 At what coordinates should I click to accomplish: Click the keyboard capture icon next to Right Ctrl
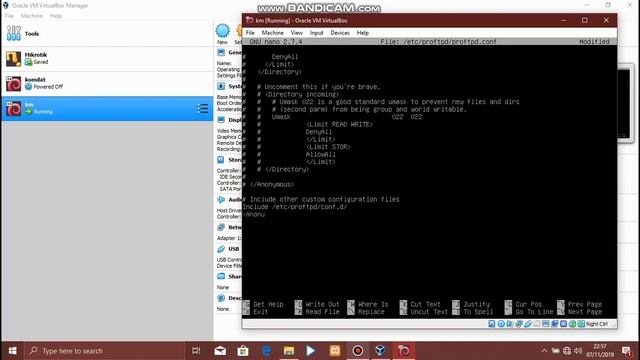(581, 324)
